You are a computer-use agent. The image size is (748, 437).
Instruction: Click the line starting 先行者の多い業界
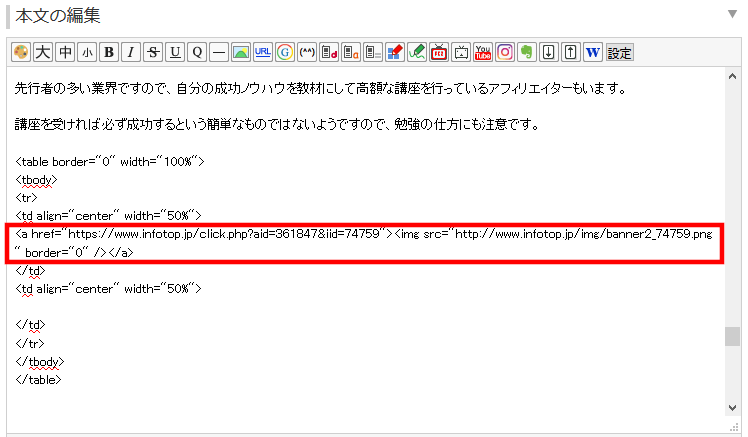(320, 88)
